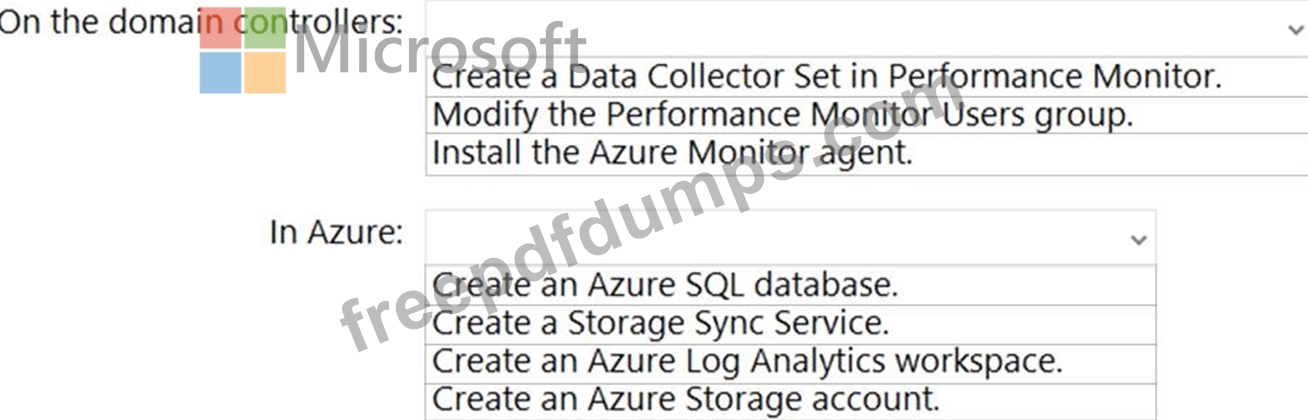This screenshot has height=420, width=1308.
Task: Click the On the domain controllers label
Action: pyautogui.click(x=200, y=22)
